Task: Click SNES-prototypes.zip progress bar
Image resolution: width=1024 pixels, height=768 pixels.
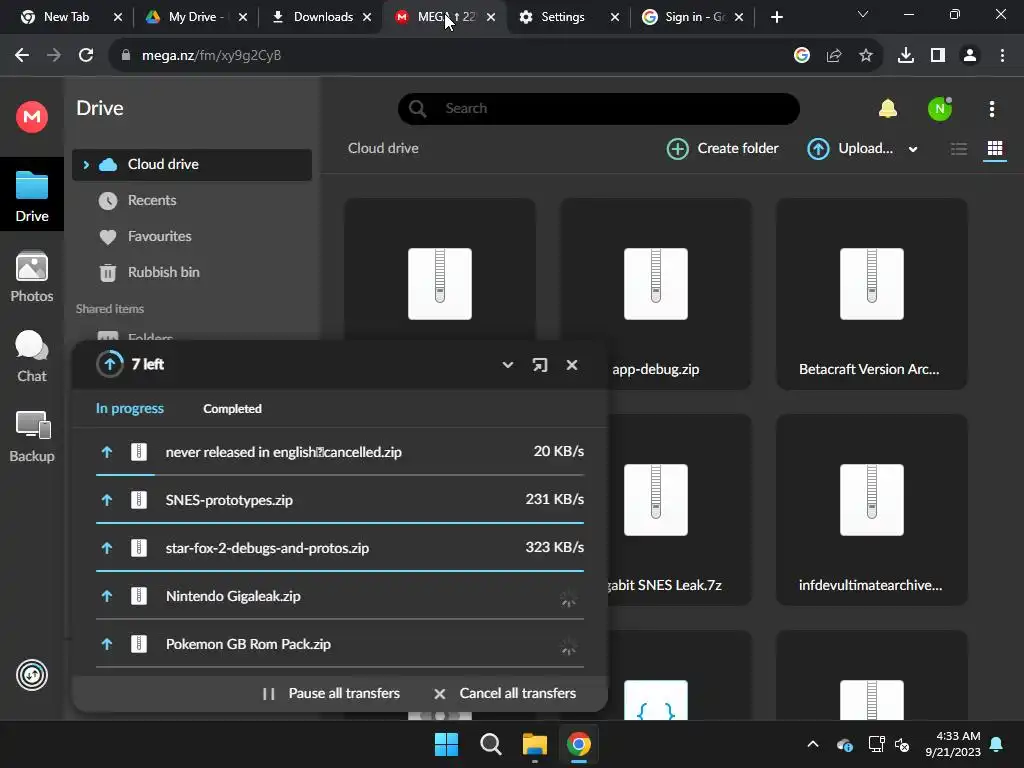Action: (340, 523)
